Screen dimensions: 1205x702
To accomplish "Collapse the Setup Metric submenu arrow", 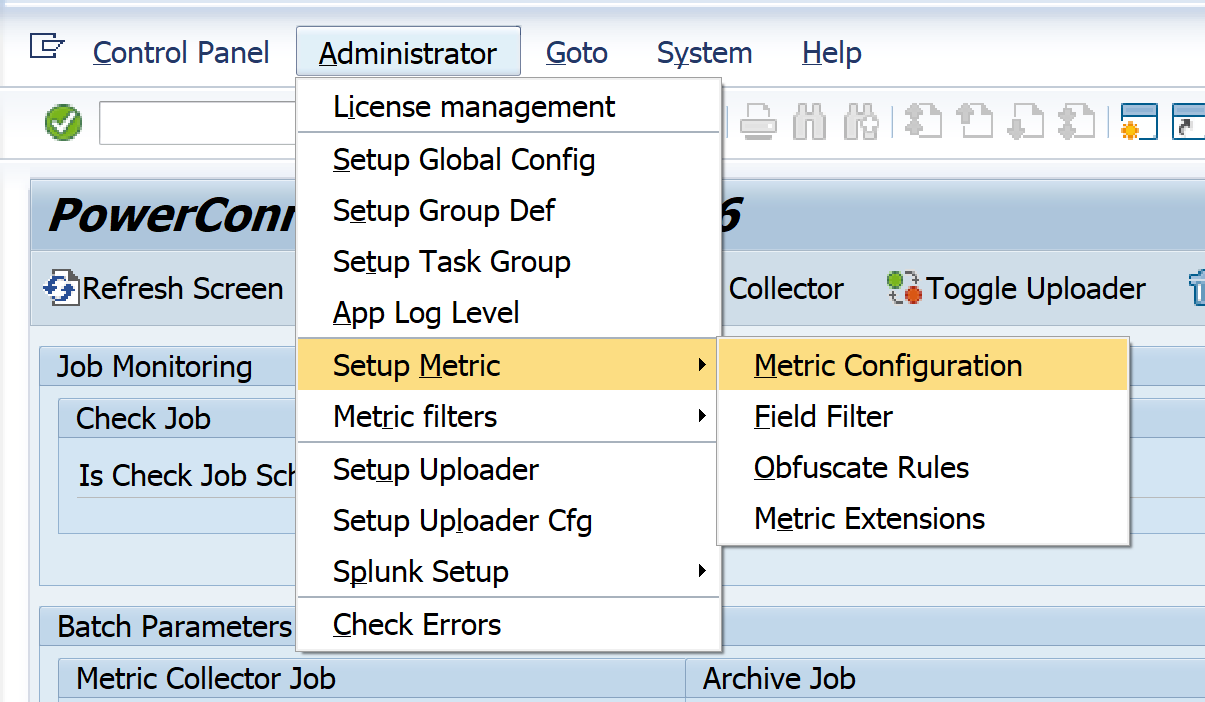I will tap(702, 365).
